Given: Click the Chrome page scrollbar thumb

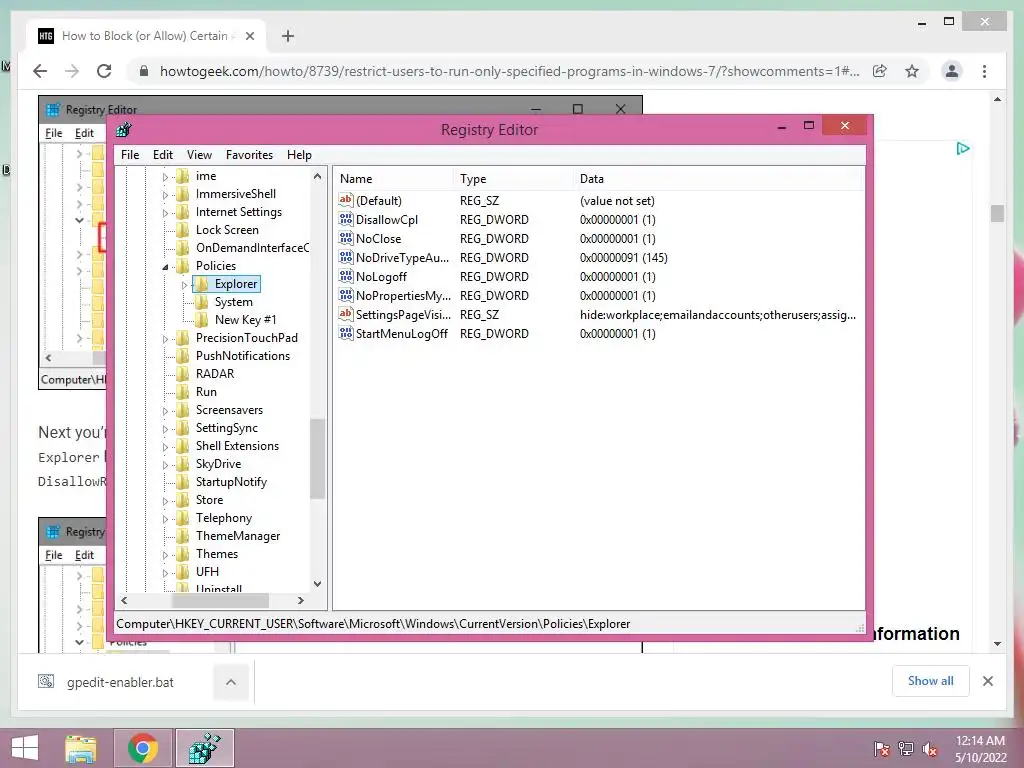Looking at the screenshot, I should pyautogui.click(x=997, y=214).
